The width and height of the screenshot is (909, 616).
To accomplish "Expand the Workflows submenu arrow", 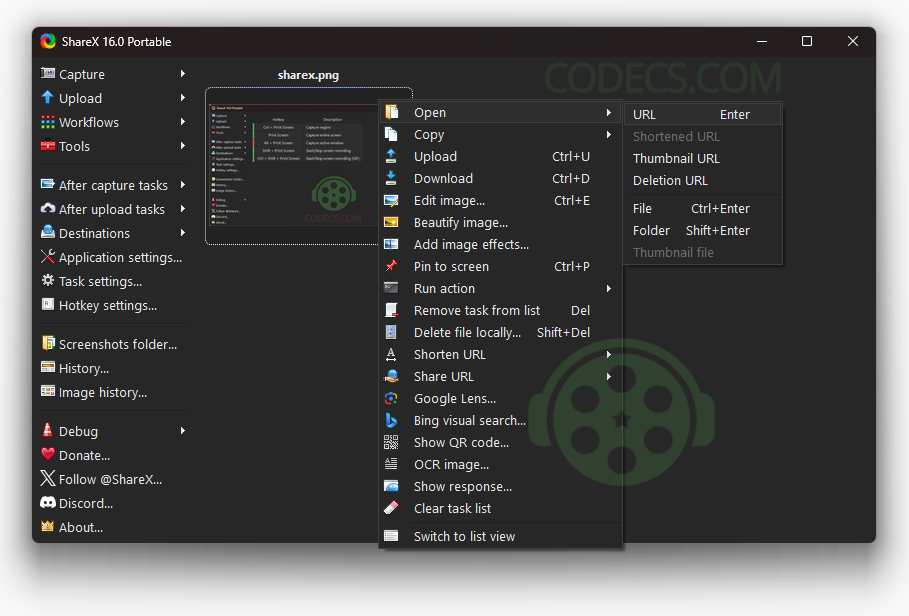I will (x=183, y=122).
